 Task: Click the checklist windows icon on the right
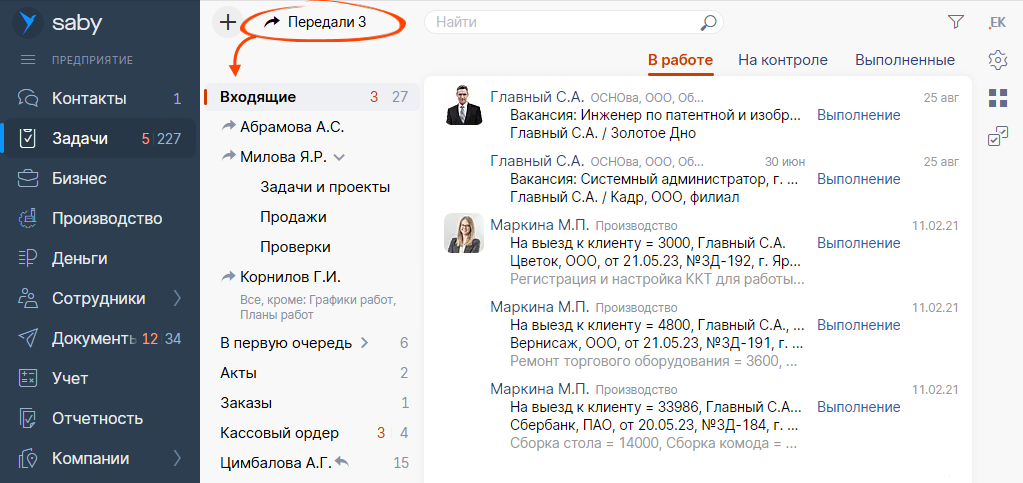[x=998, y=136]
